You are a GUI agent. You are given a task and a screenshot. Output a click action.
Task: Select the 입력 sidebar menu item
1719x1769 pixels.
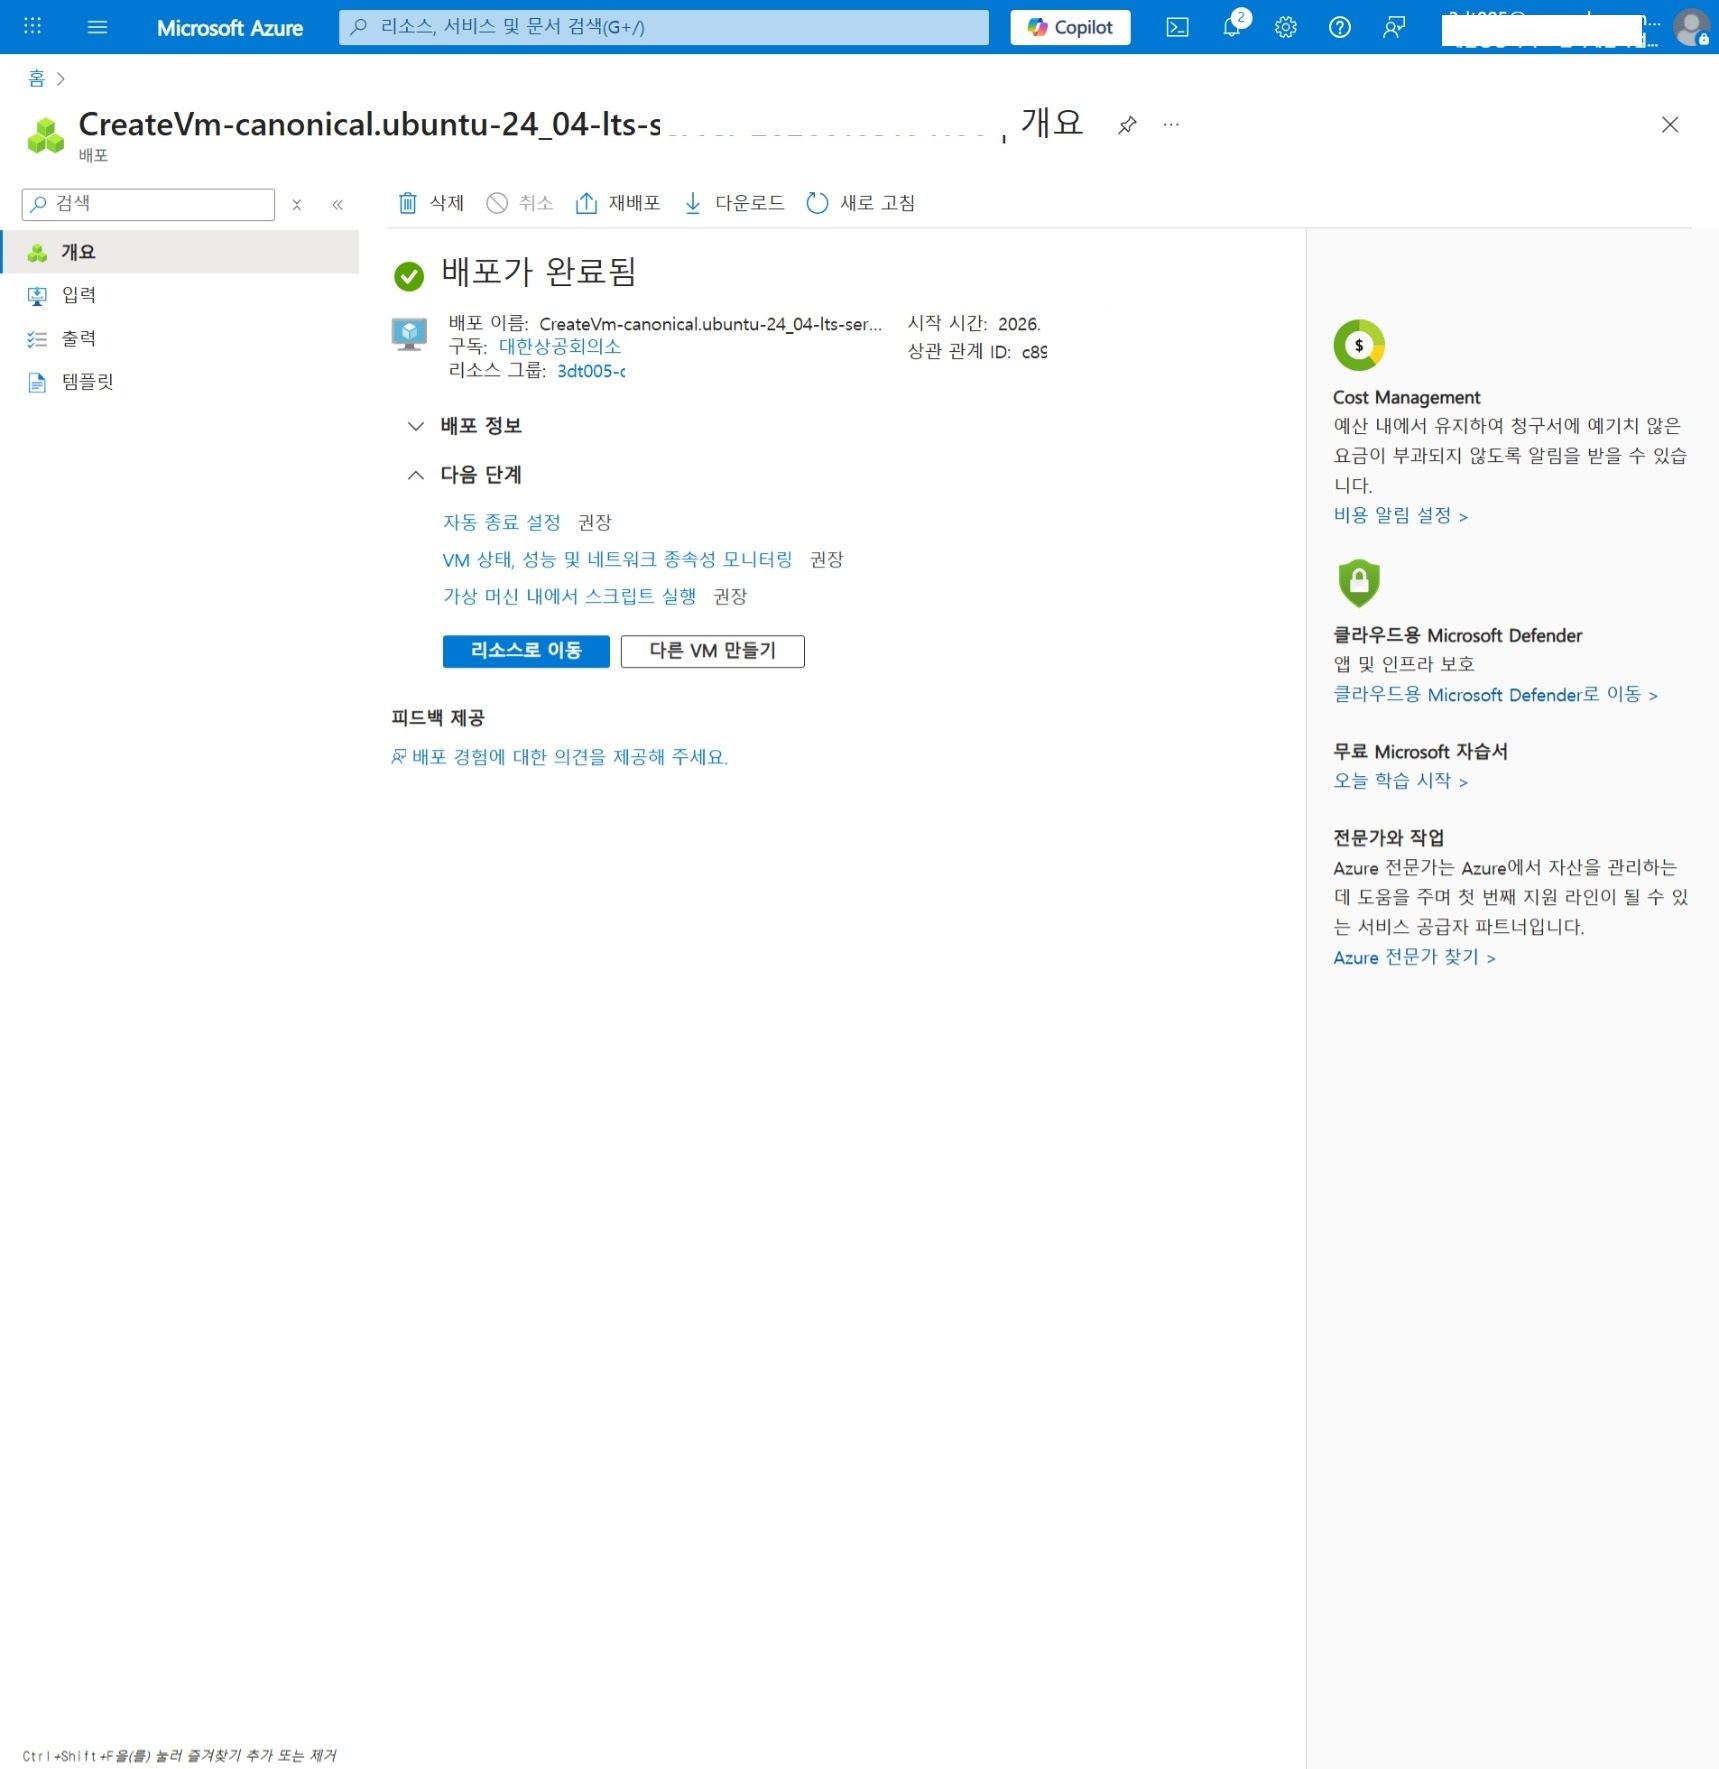point(180,295)
